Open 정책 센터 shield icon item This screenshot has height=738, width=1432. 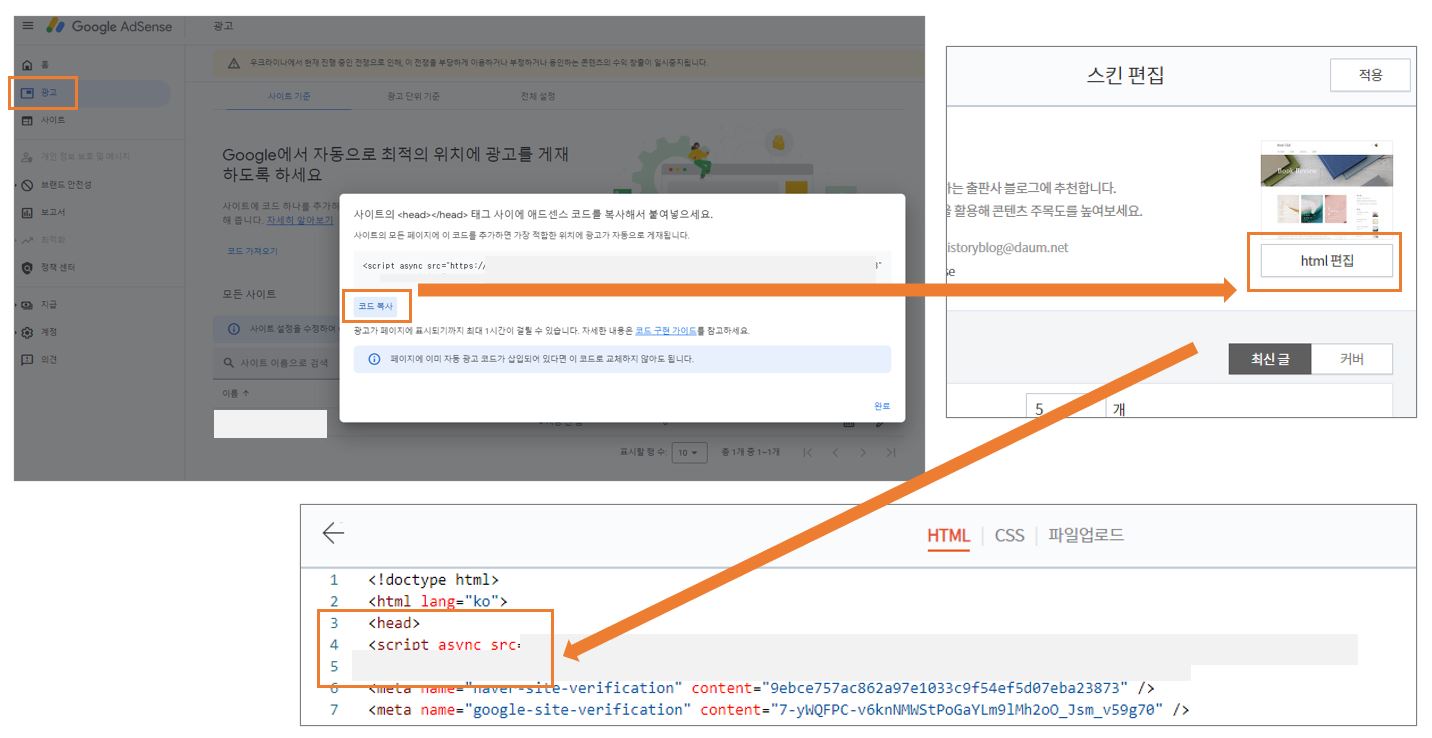tap(49, 268)
